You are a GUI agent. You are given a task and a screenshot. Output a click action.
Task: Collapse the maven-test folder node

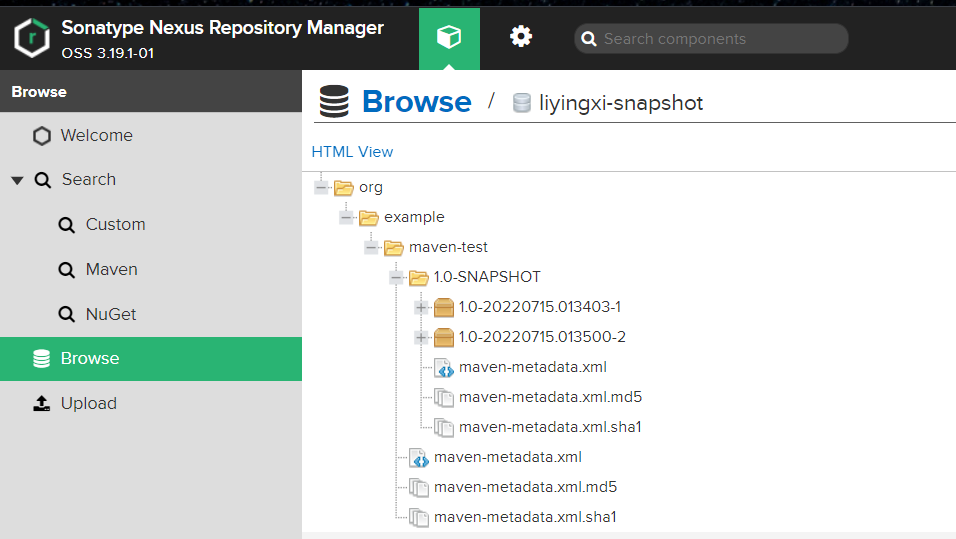click(x=371, y=247)
